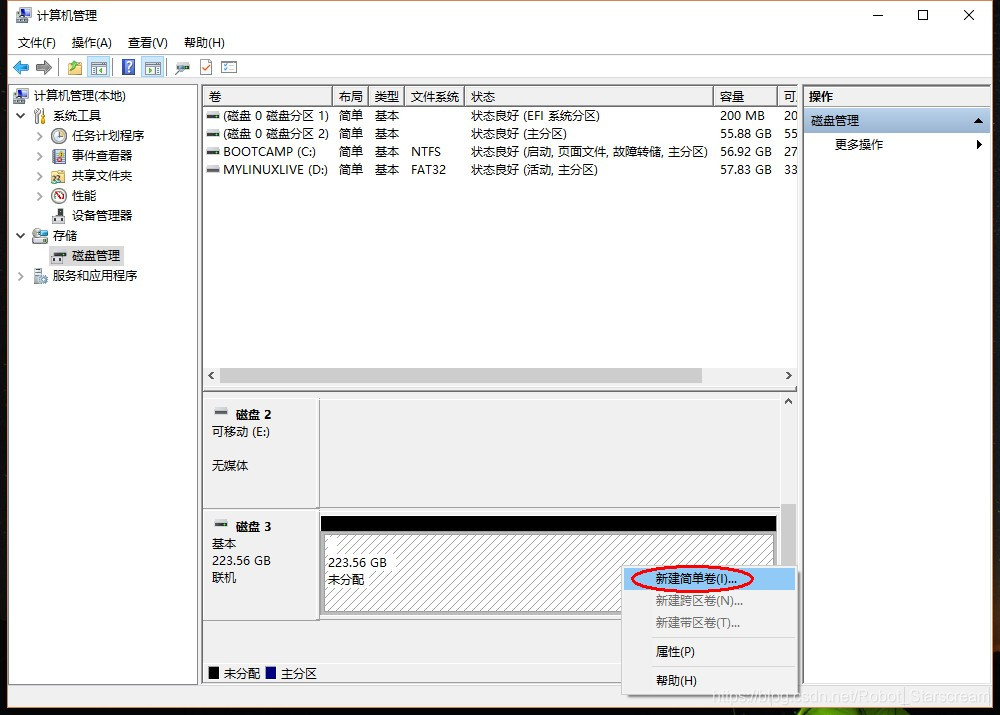Image resolution: width=1000 pixels, height=715 pixels.
Task: Click the 设备管理器 icon
Action: tap(59, 216)
